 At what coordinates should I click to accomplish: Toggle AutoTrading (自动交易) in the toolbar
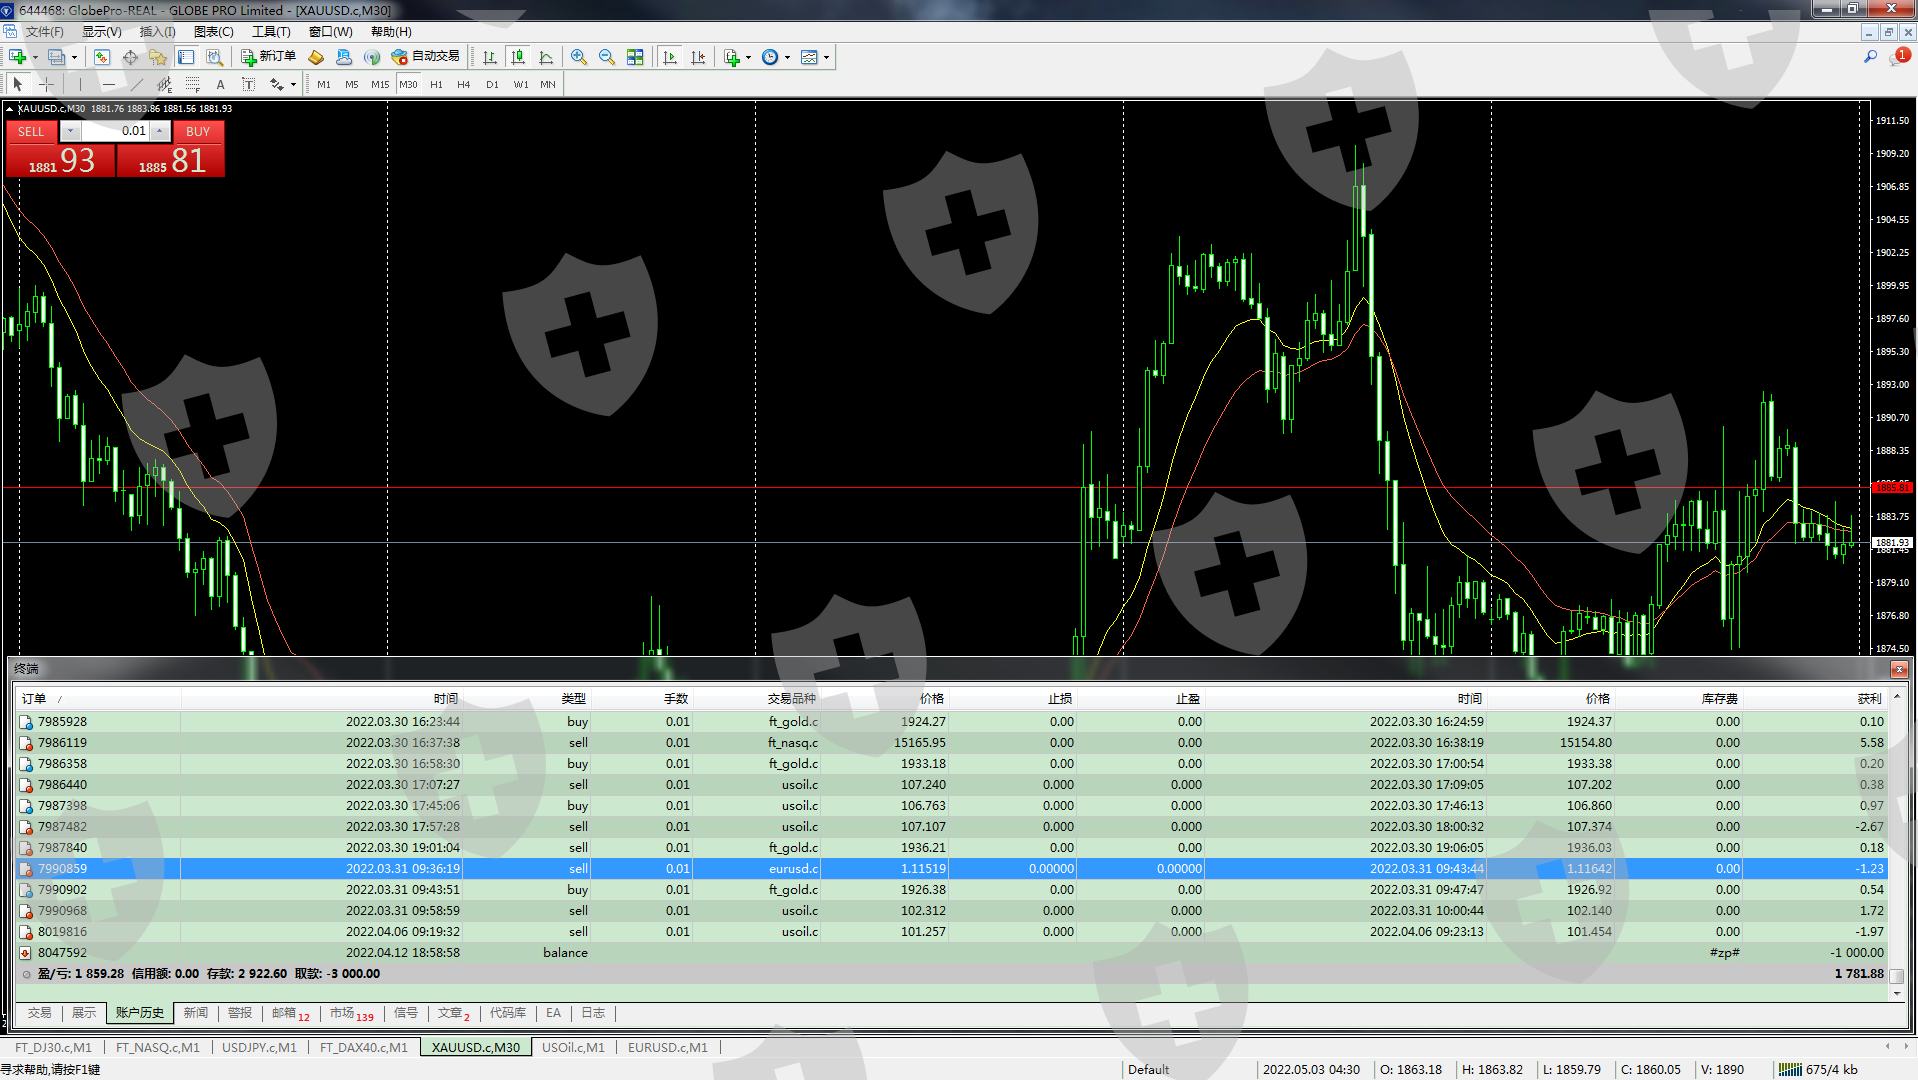click(x=425, y=57)
